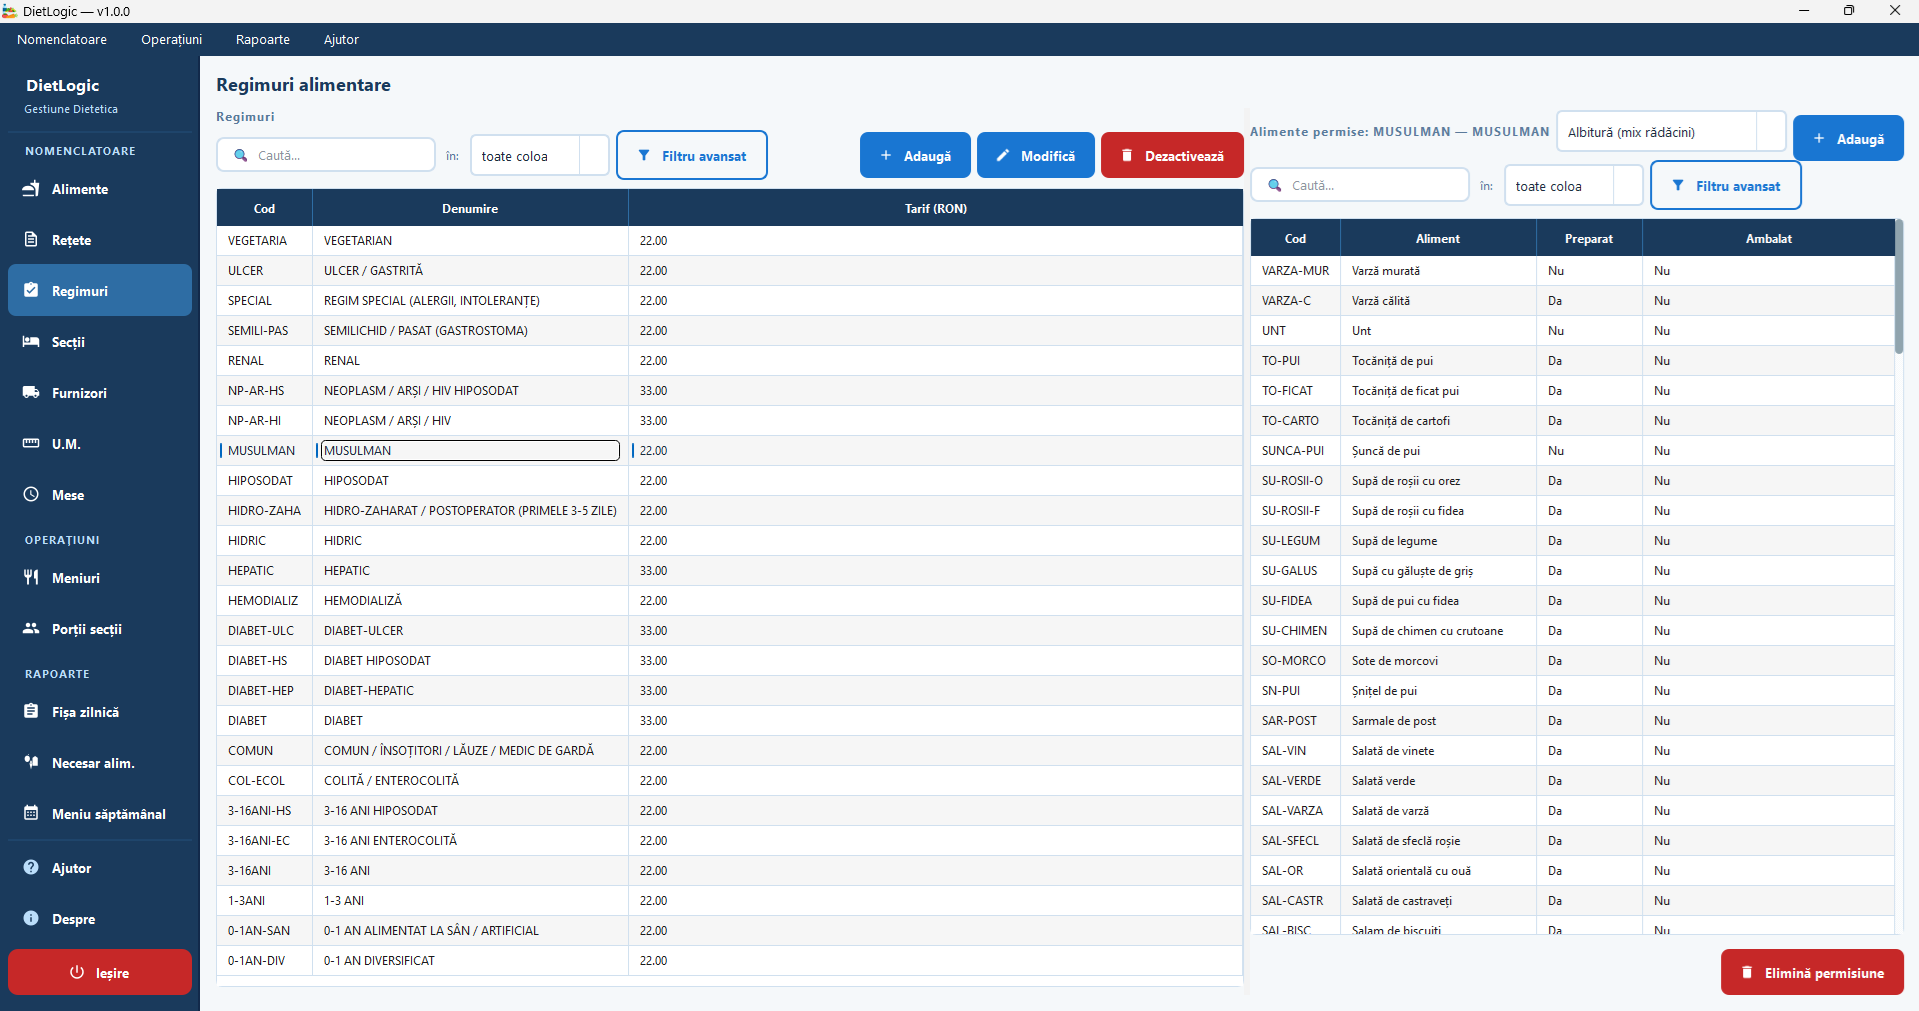Click the red Dezactivează button
This screenshot has width=1919, height=1011.
(1172, 156)
